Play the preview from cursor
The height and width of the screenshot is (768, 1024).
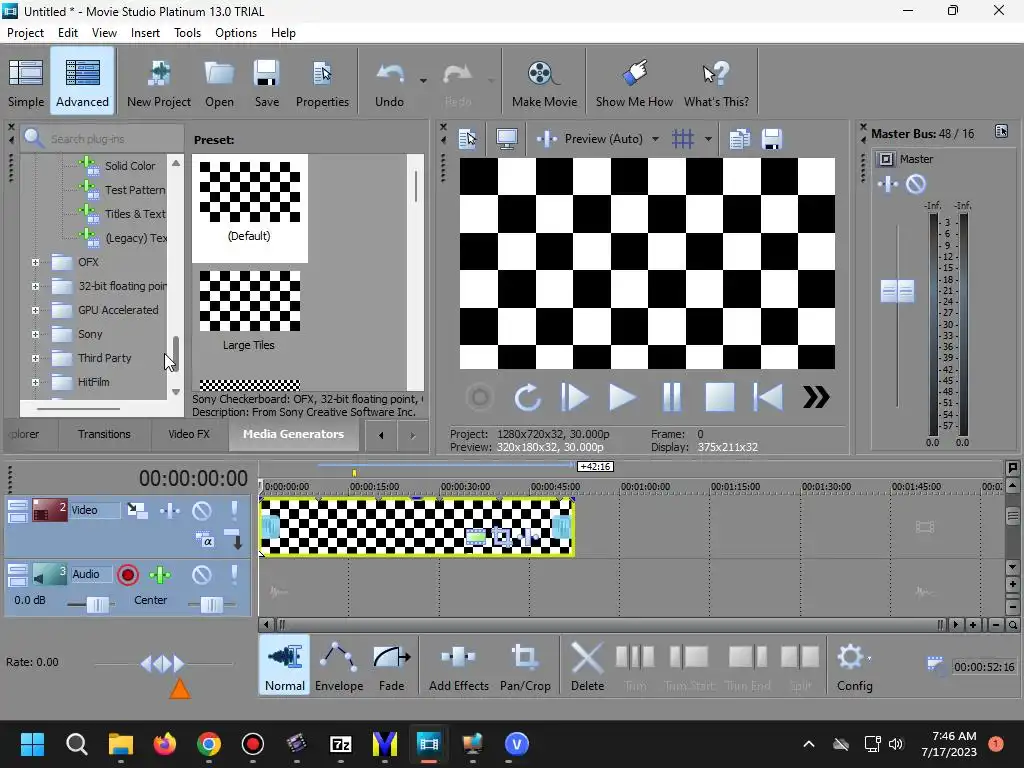[x=622, y=397]
